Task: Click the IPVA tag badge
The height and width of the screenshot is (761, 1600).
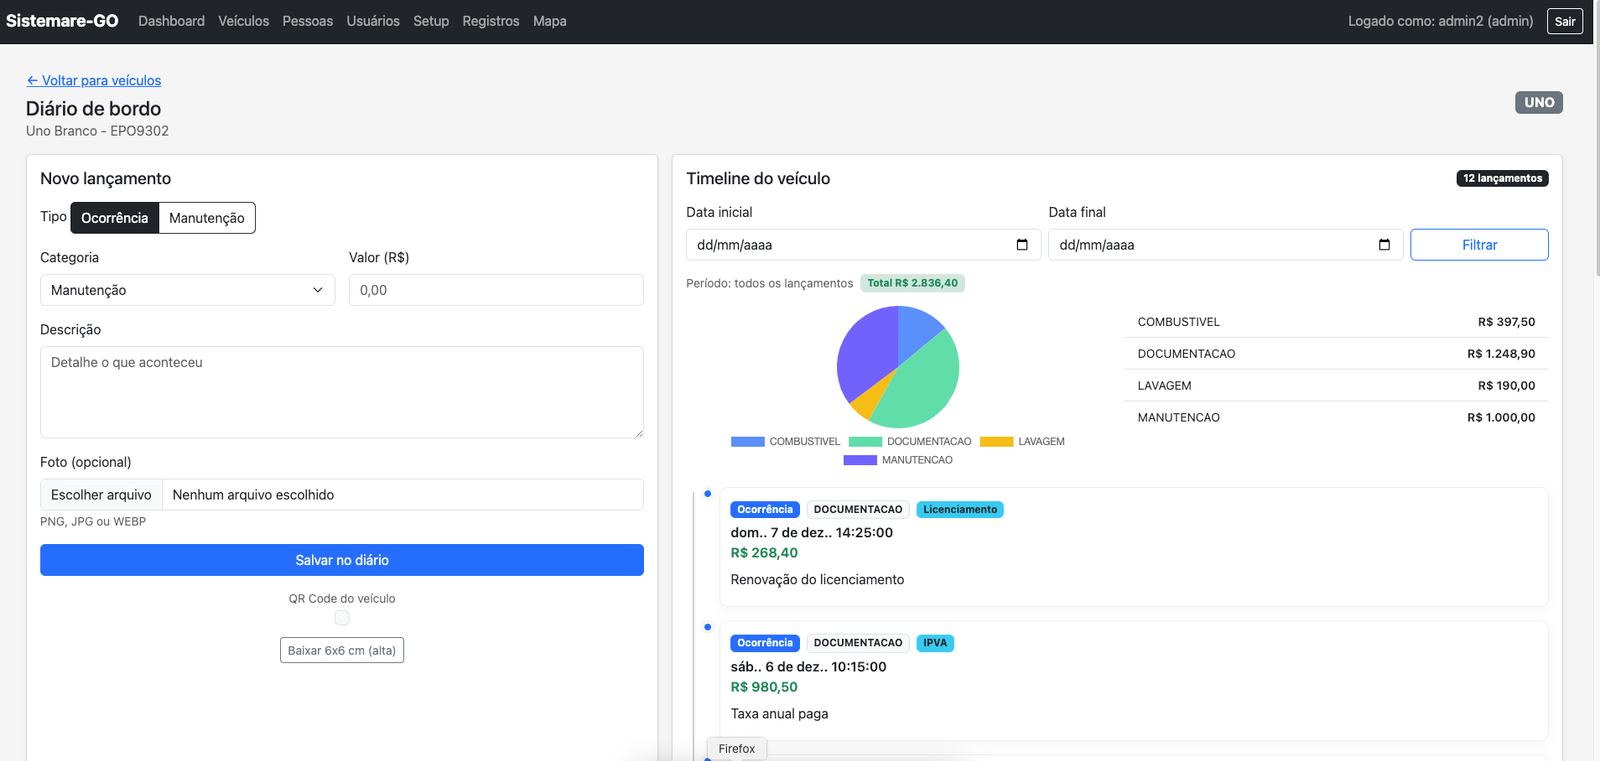Action: pos(935,643)
